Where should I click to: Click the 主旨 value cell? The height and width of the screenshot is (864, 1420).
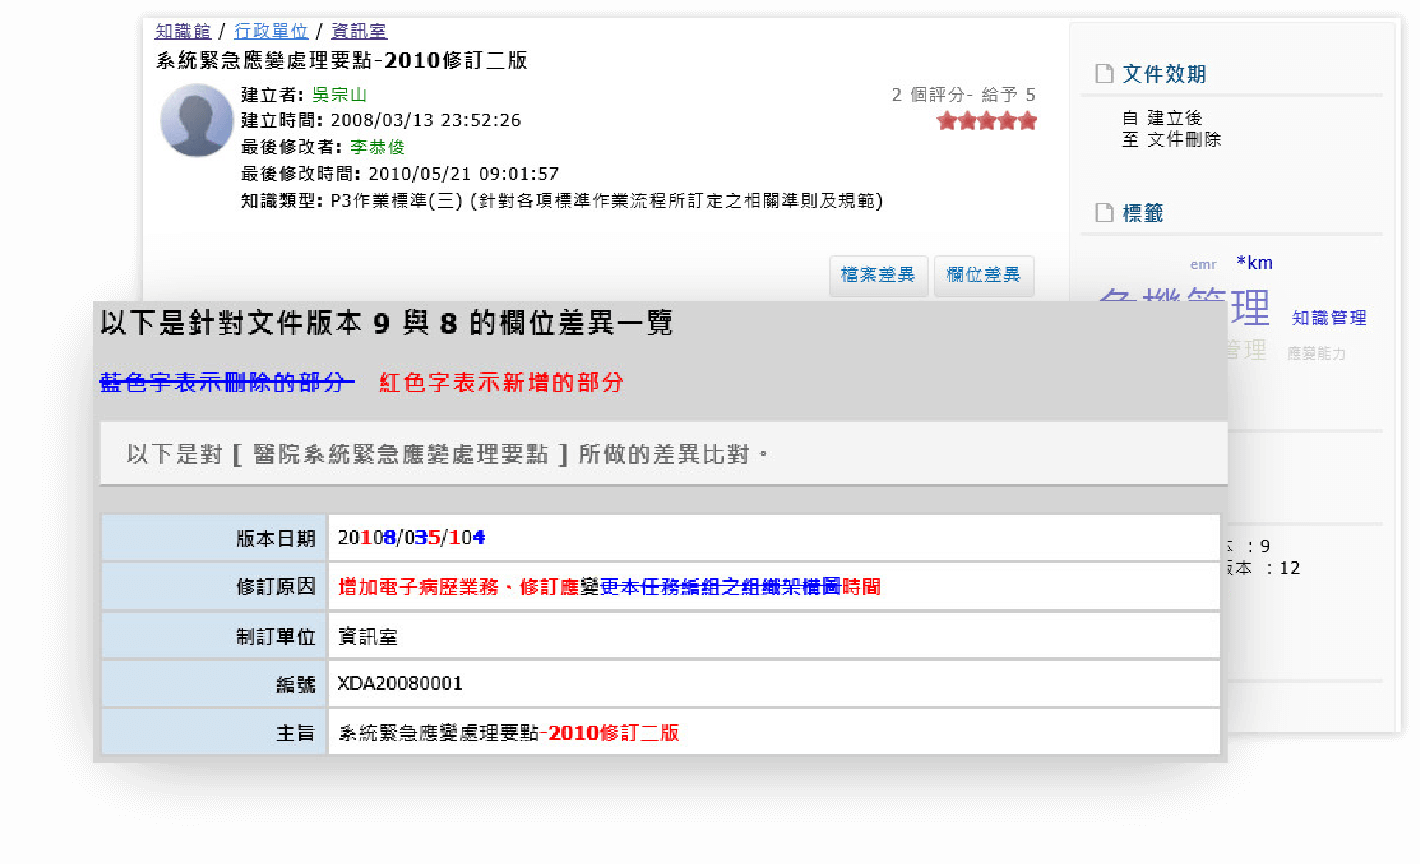774,733
